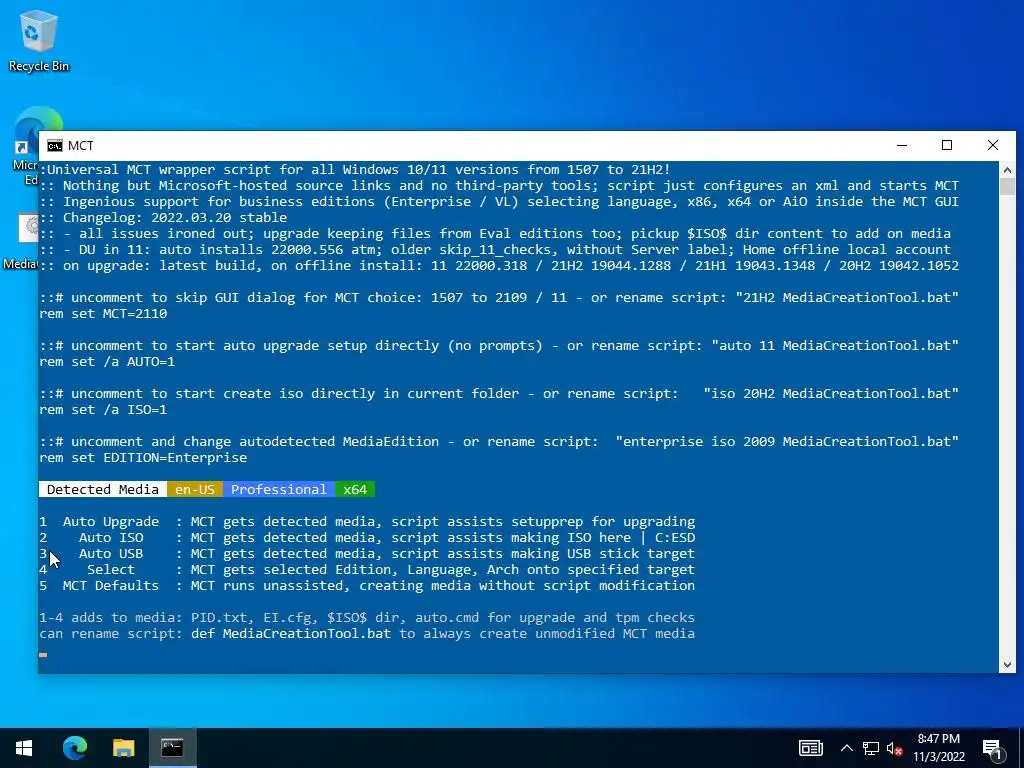Click the console scrollbar up arrow
The width and height of the screenshot is (1024, 768).
tap(1007, 170)
